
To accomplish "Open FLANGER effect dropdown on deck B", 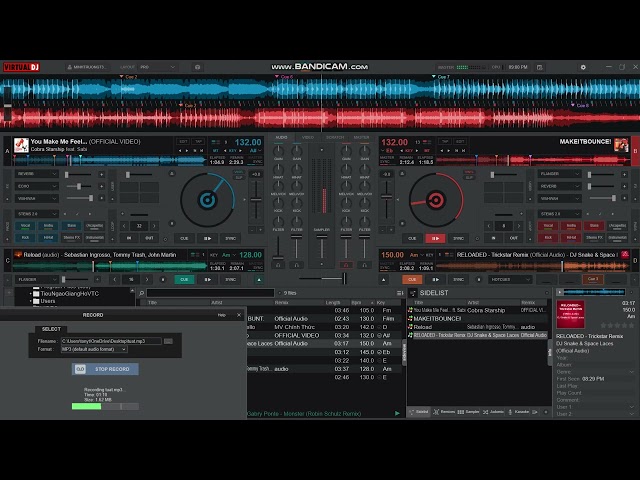I will 559,174.
